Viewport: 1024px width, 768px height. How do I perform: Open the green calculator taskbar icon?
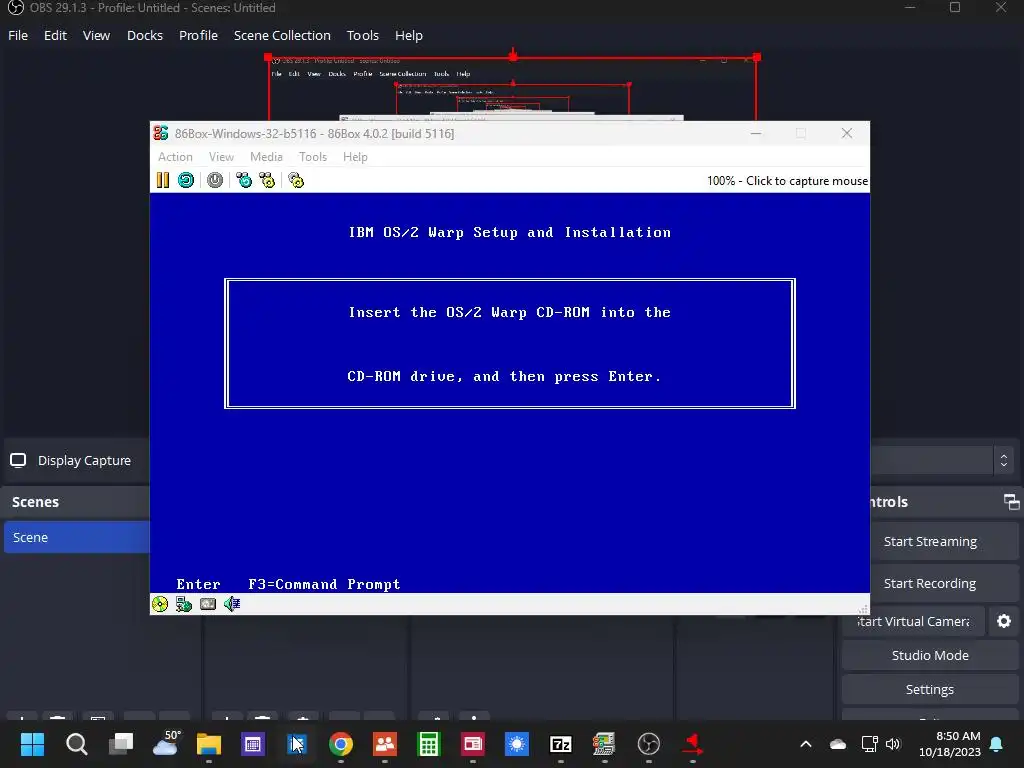(428, 744)
